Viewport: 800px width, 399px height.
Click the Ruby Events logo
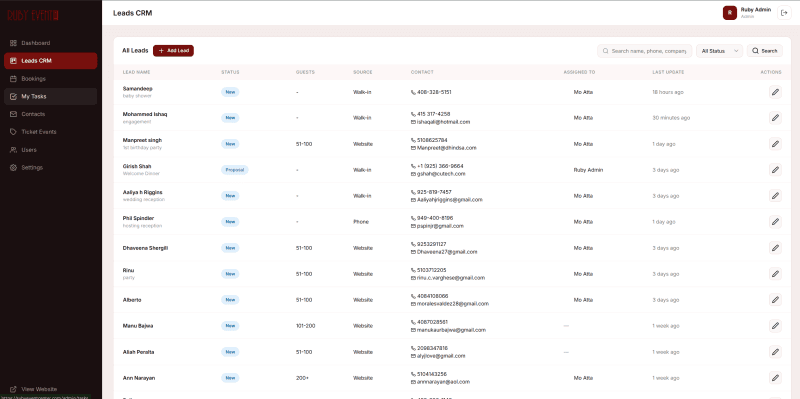point(33,16)
